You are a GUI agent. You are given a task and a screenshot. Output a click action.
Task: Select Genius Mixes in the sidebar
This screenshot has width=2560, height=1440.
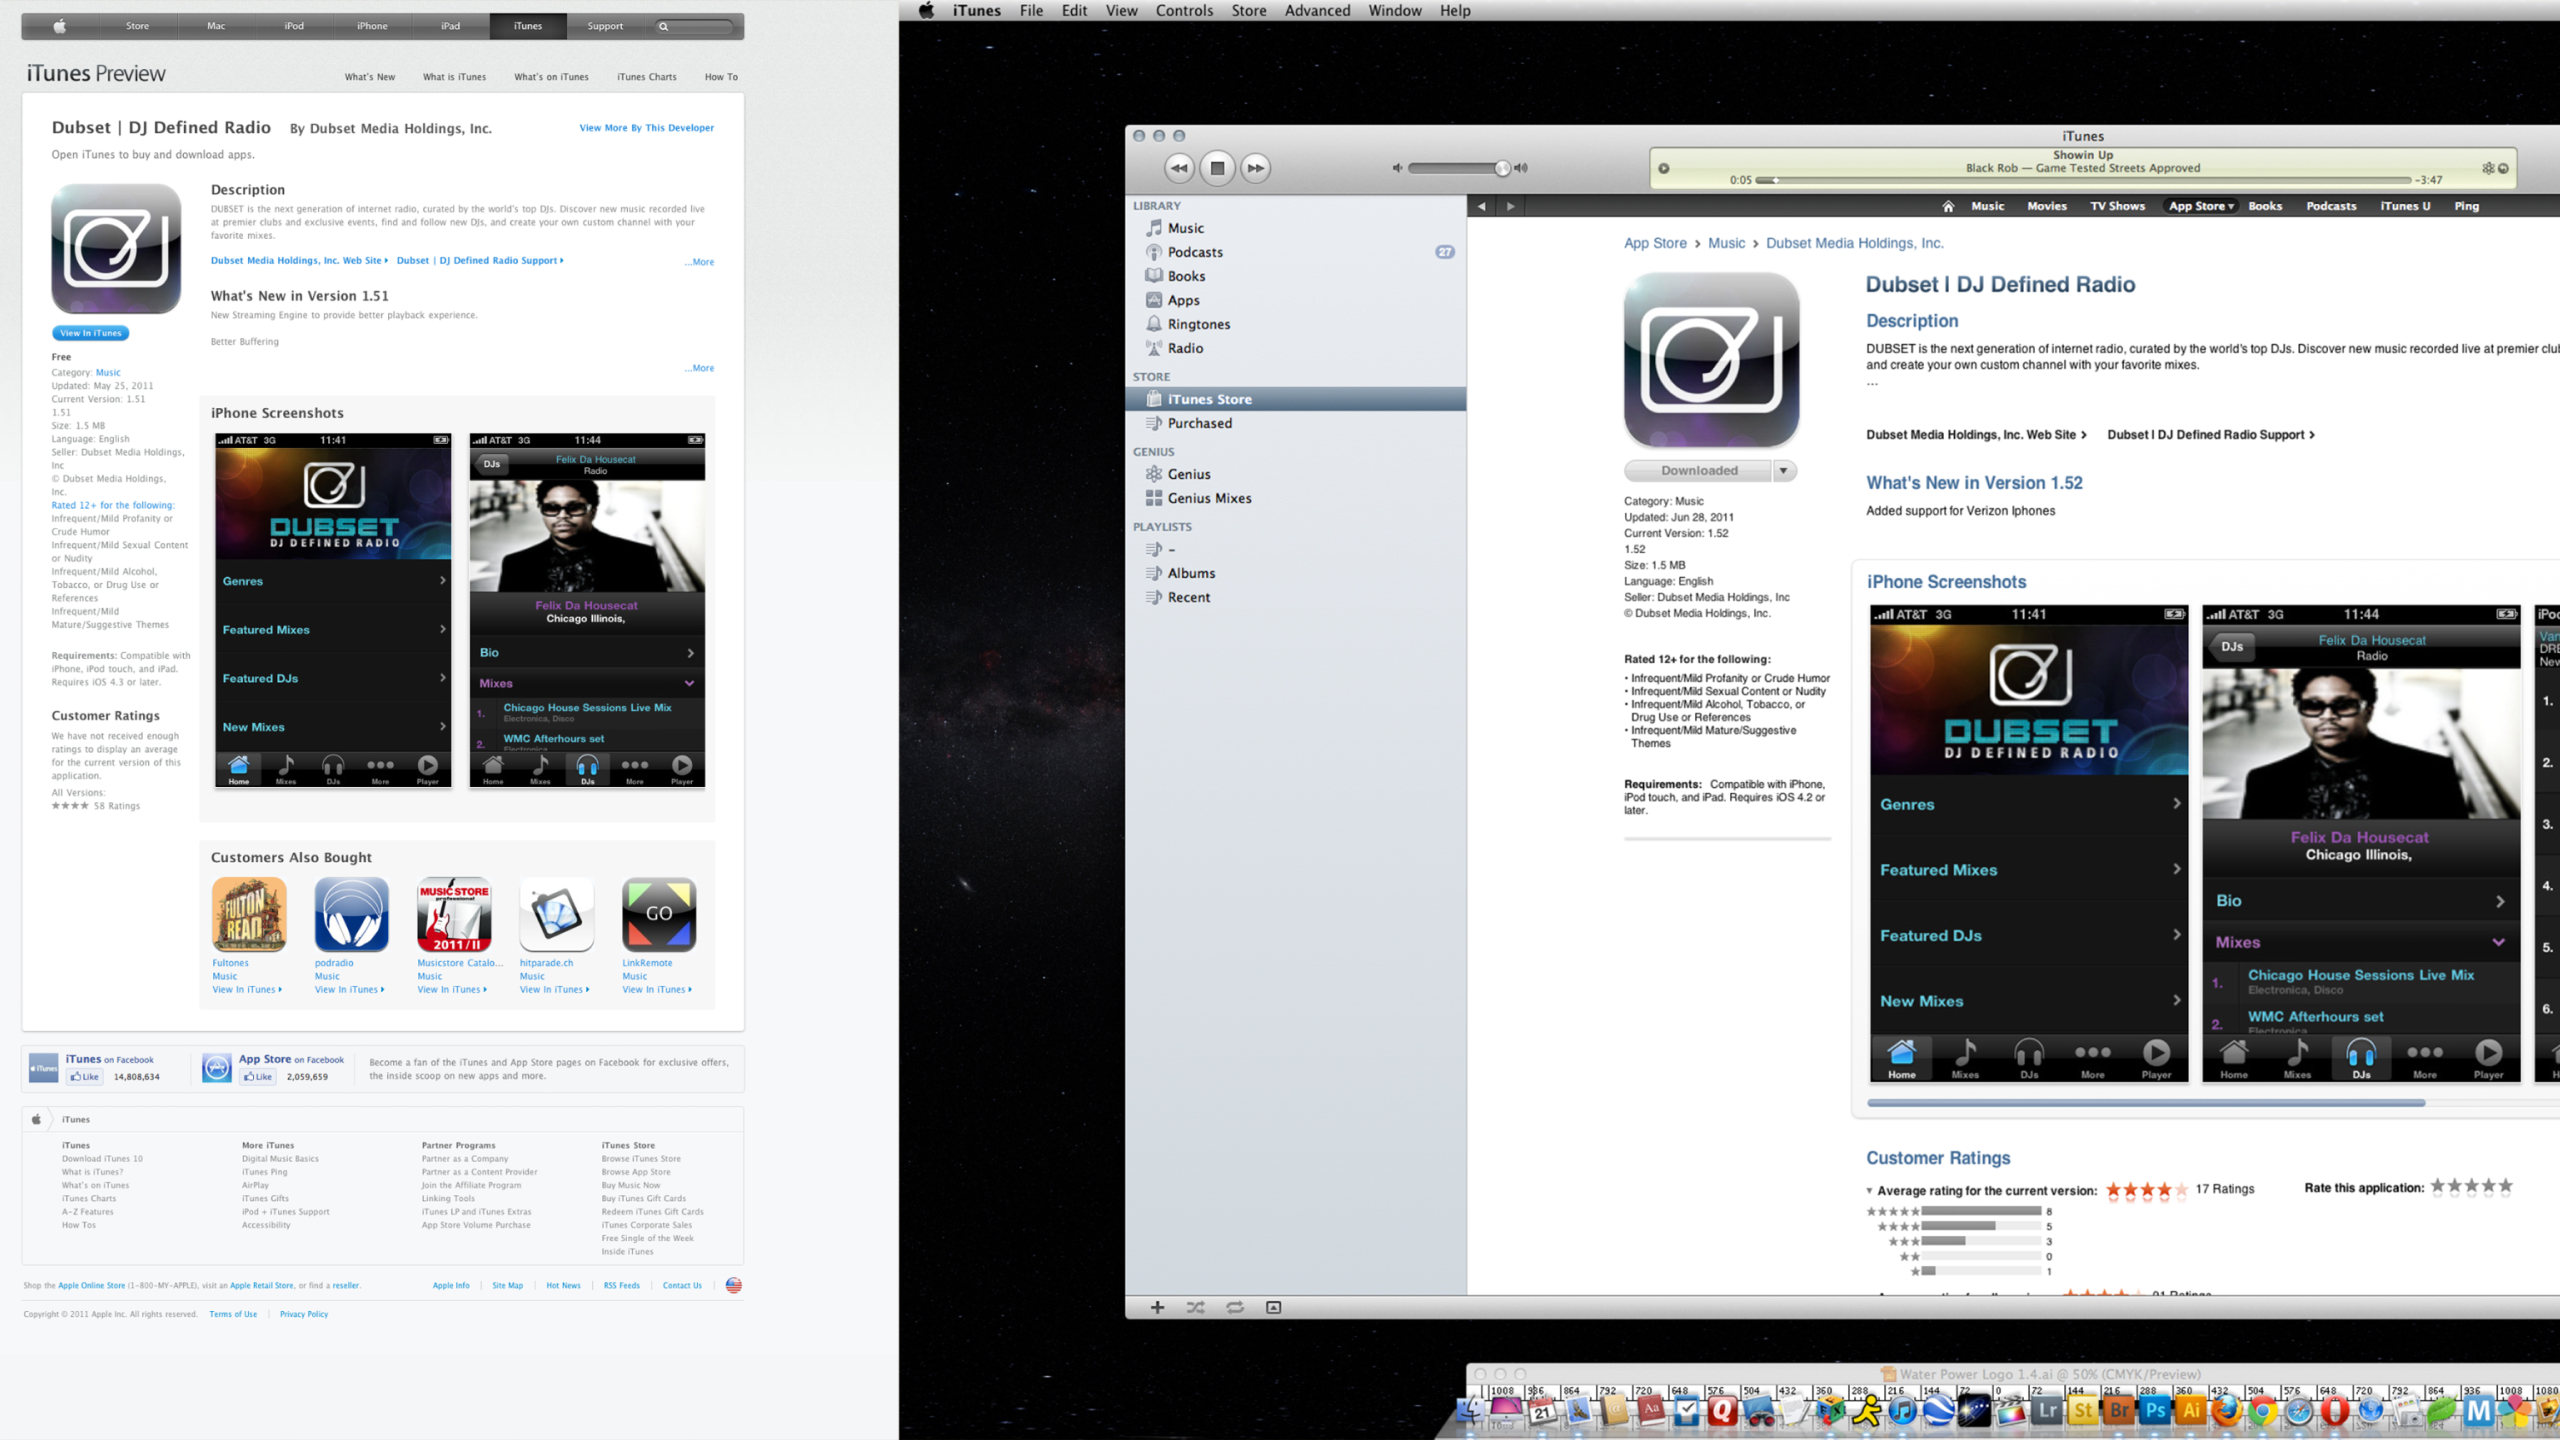click(x=1208, y=498)
